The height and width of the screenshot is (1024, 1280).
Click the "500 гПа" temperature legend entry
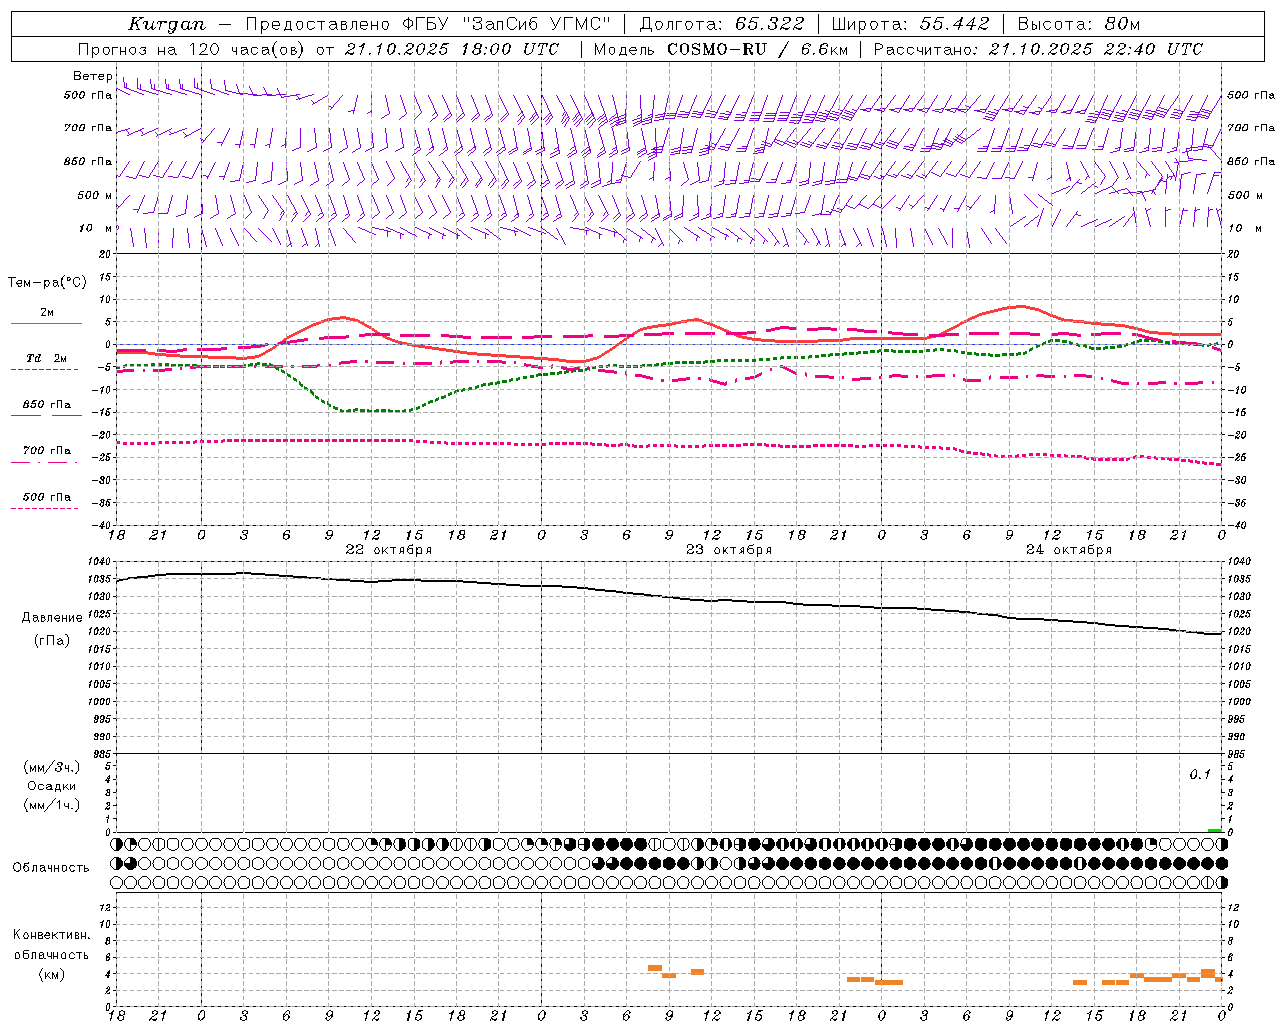tap(47, 497)
